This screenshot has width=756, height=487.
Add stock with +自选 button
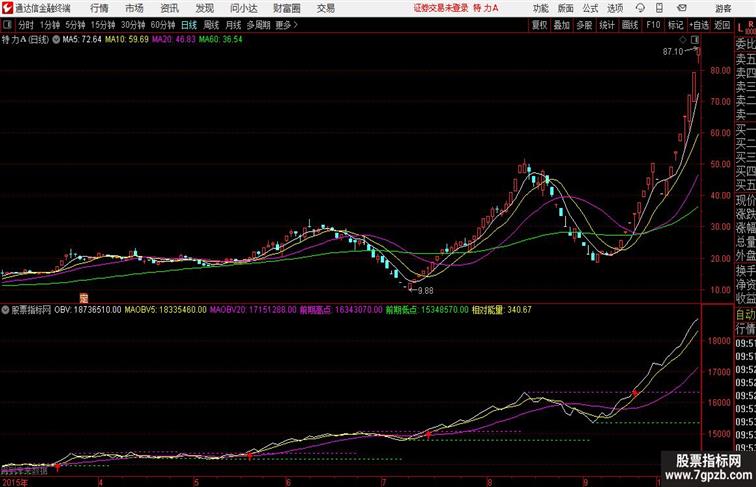click(x=699, y=25)
